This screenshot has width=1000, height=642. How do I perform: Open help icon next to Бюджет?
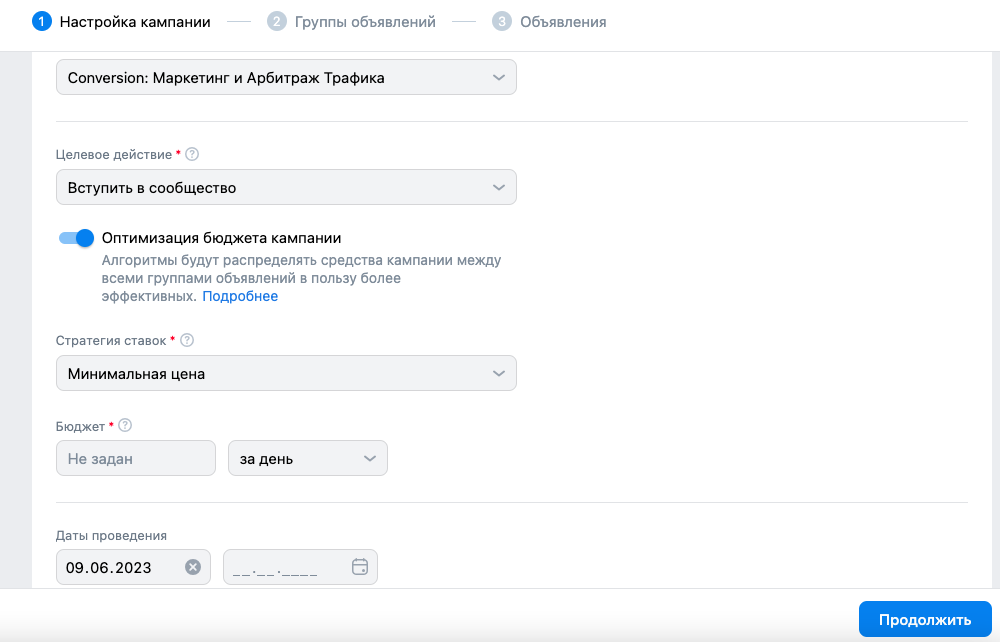125,425
